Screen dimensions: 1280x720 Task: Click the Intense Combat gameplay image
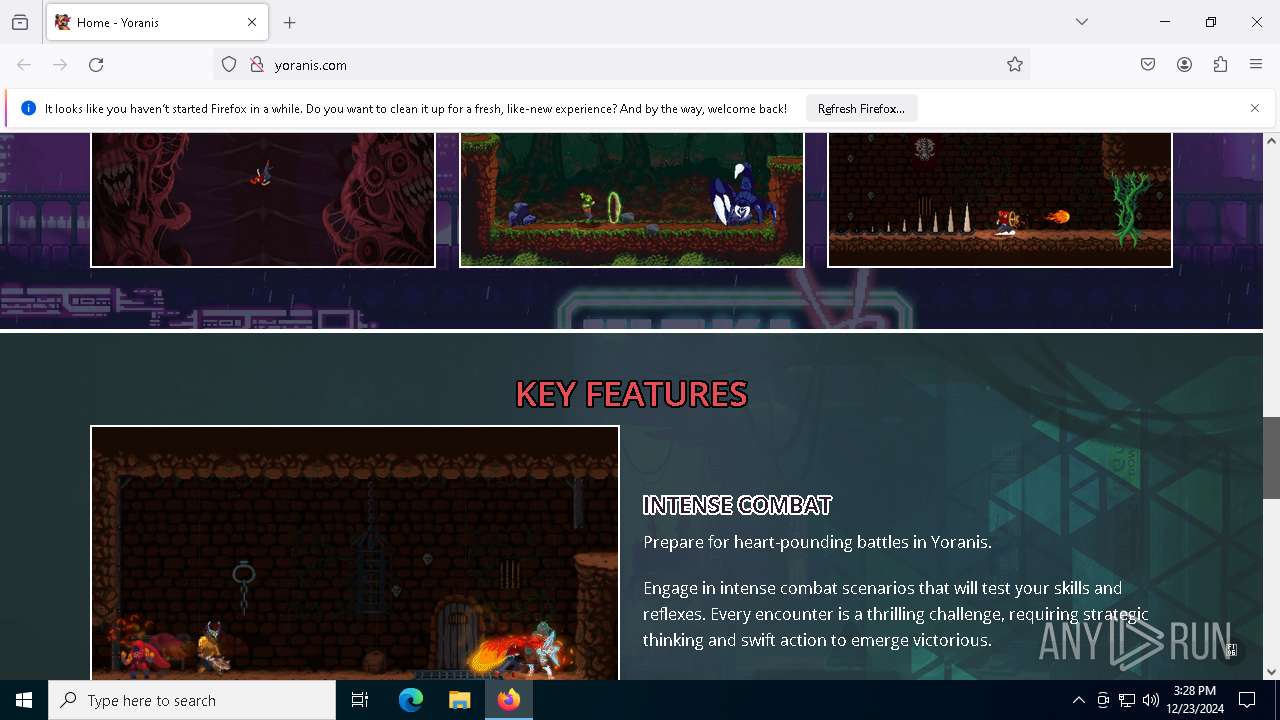[355, 553]
